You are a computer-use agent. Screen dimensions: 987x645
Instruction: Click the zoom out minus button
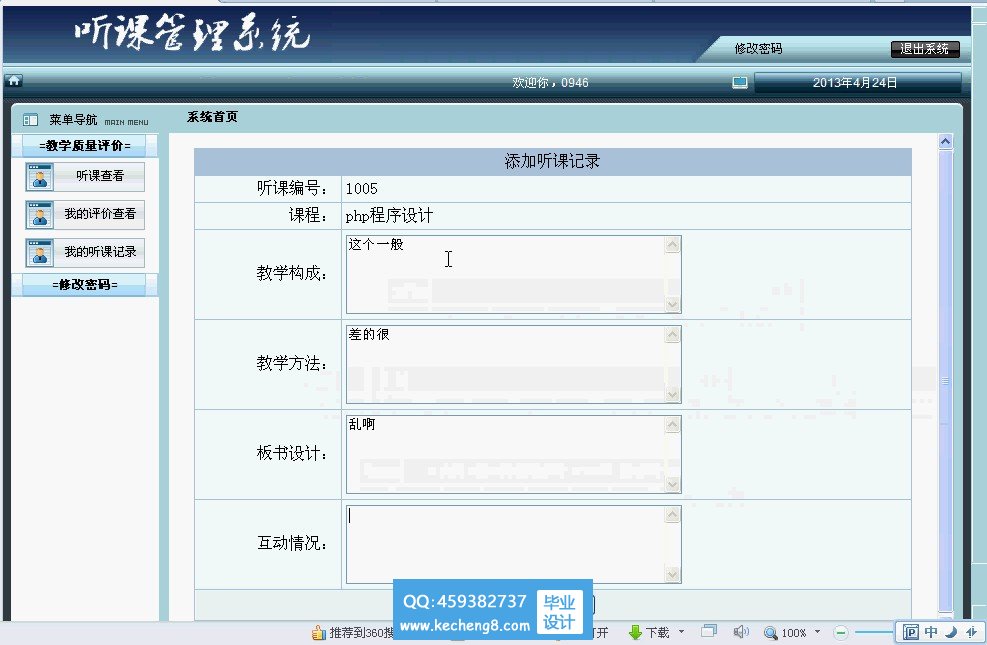pos(841,632)
